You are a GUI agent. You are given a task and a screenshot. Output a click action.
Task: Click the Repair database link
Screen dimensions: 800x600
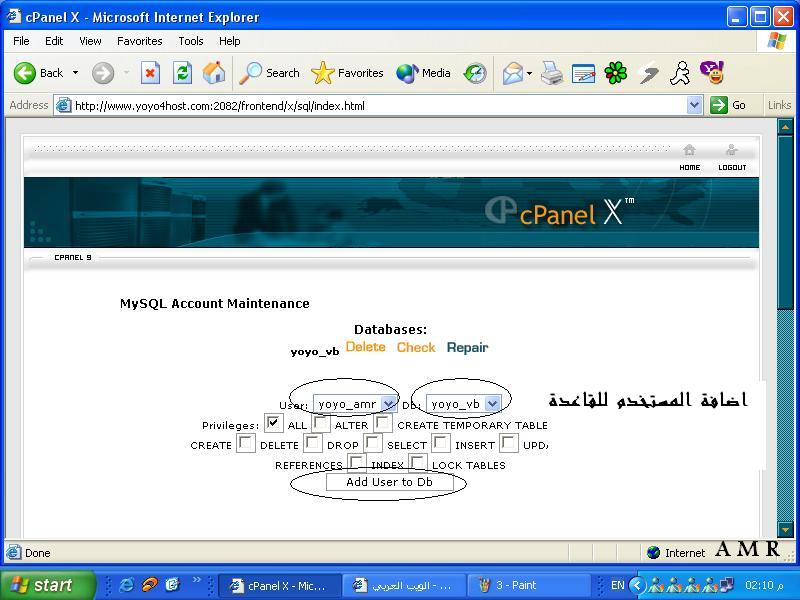pos(467,347)
